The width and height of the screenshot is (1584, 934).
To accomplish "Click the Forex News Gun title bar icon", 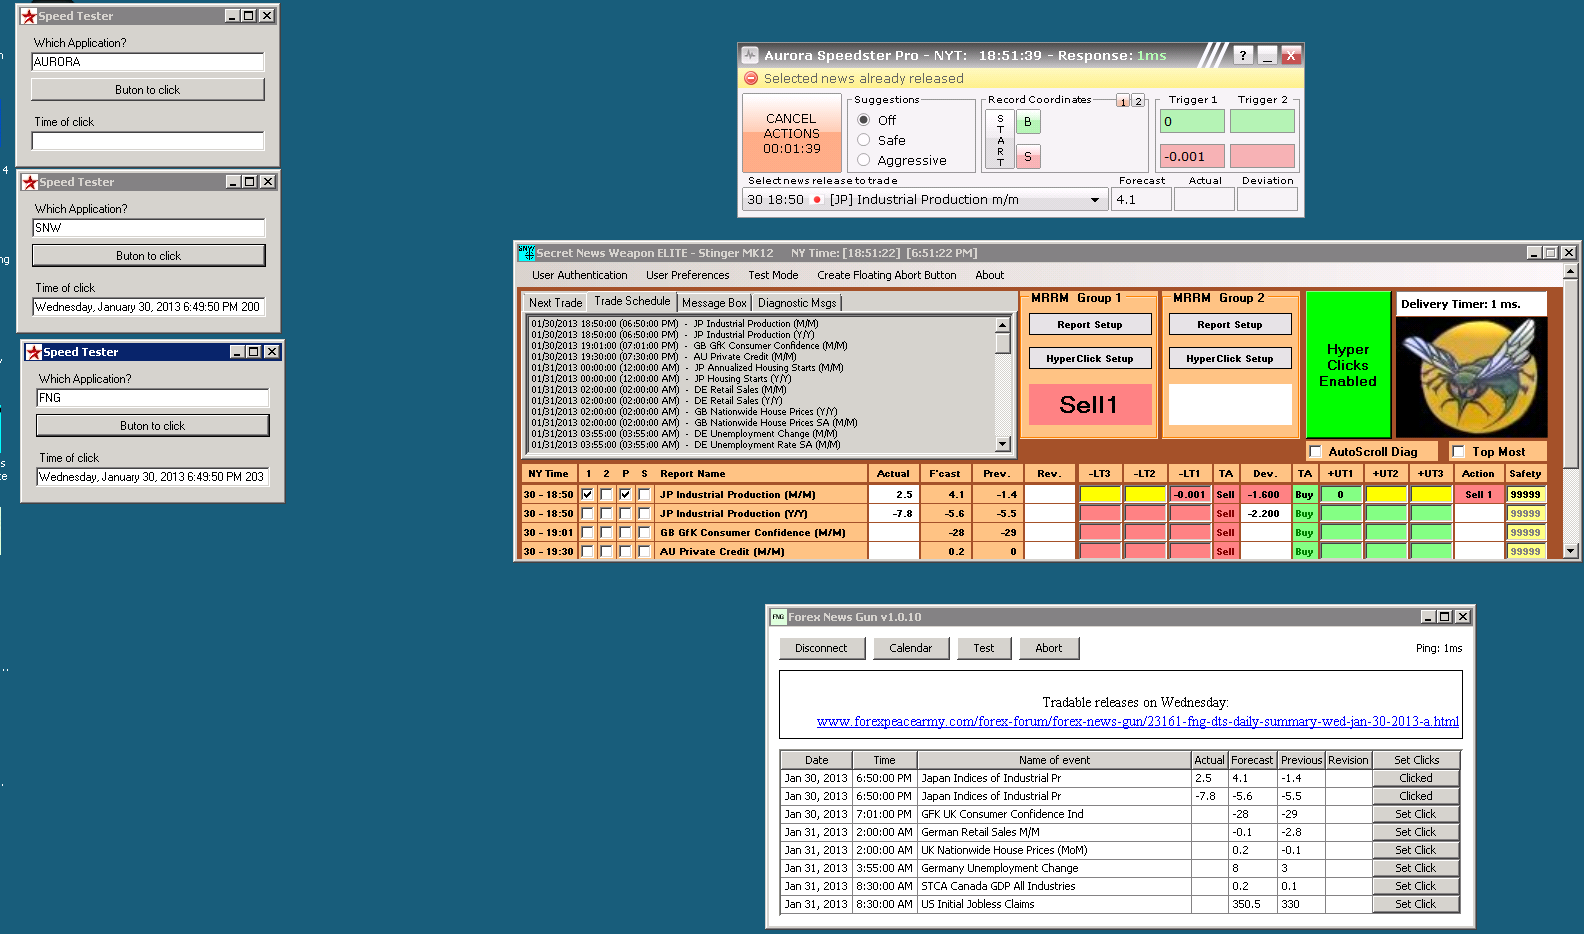I will pos(778,617).
